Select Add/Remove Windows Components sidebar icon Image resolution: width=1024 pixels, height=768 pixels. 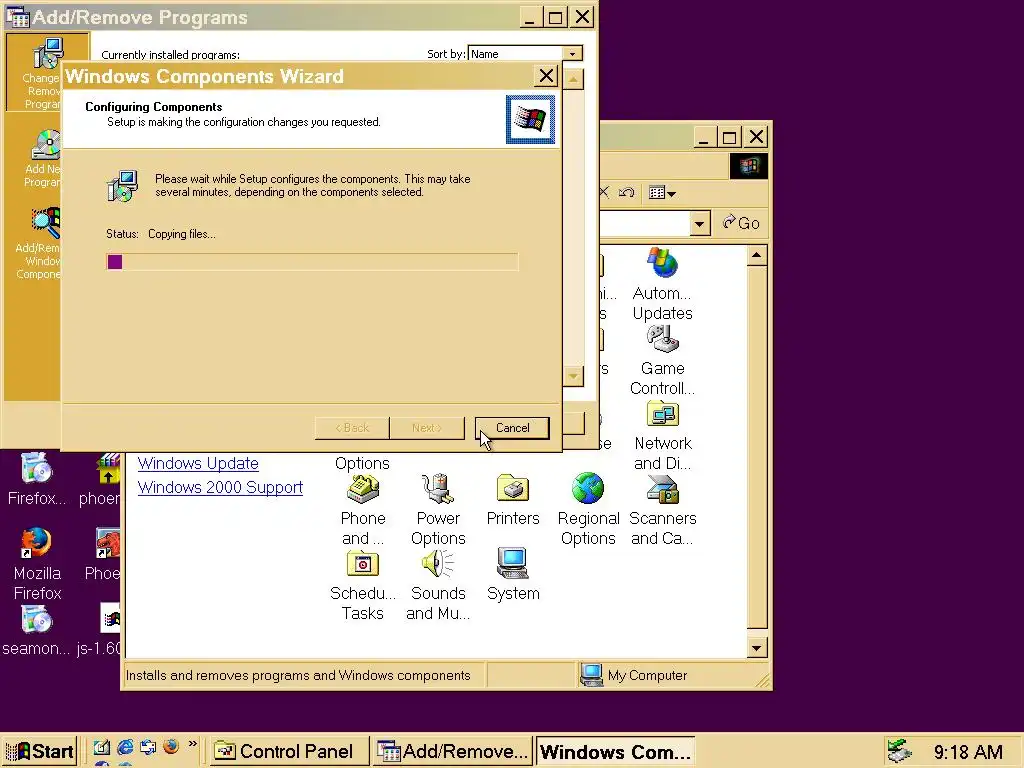pos(46,223)
